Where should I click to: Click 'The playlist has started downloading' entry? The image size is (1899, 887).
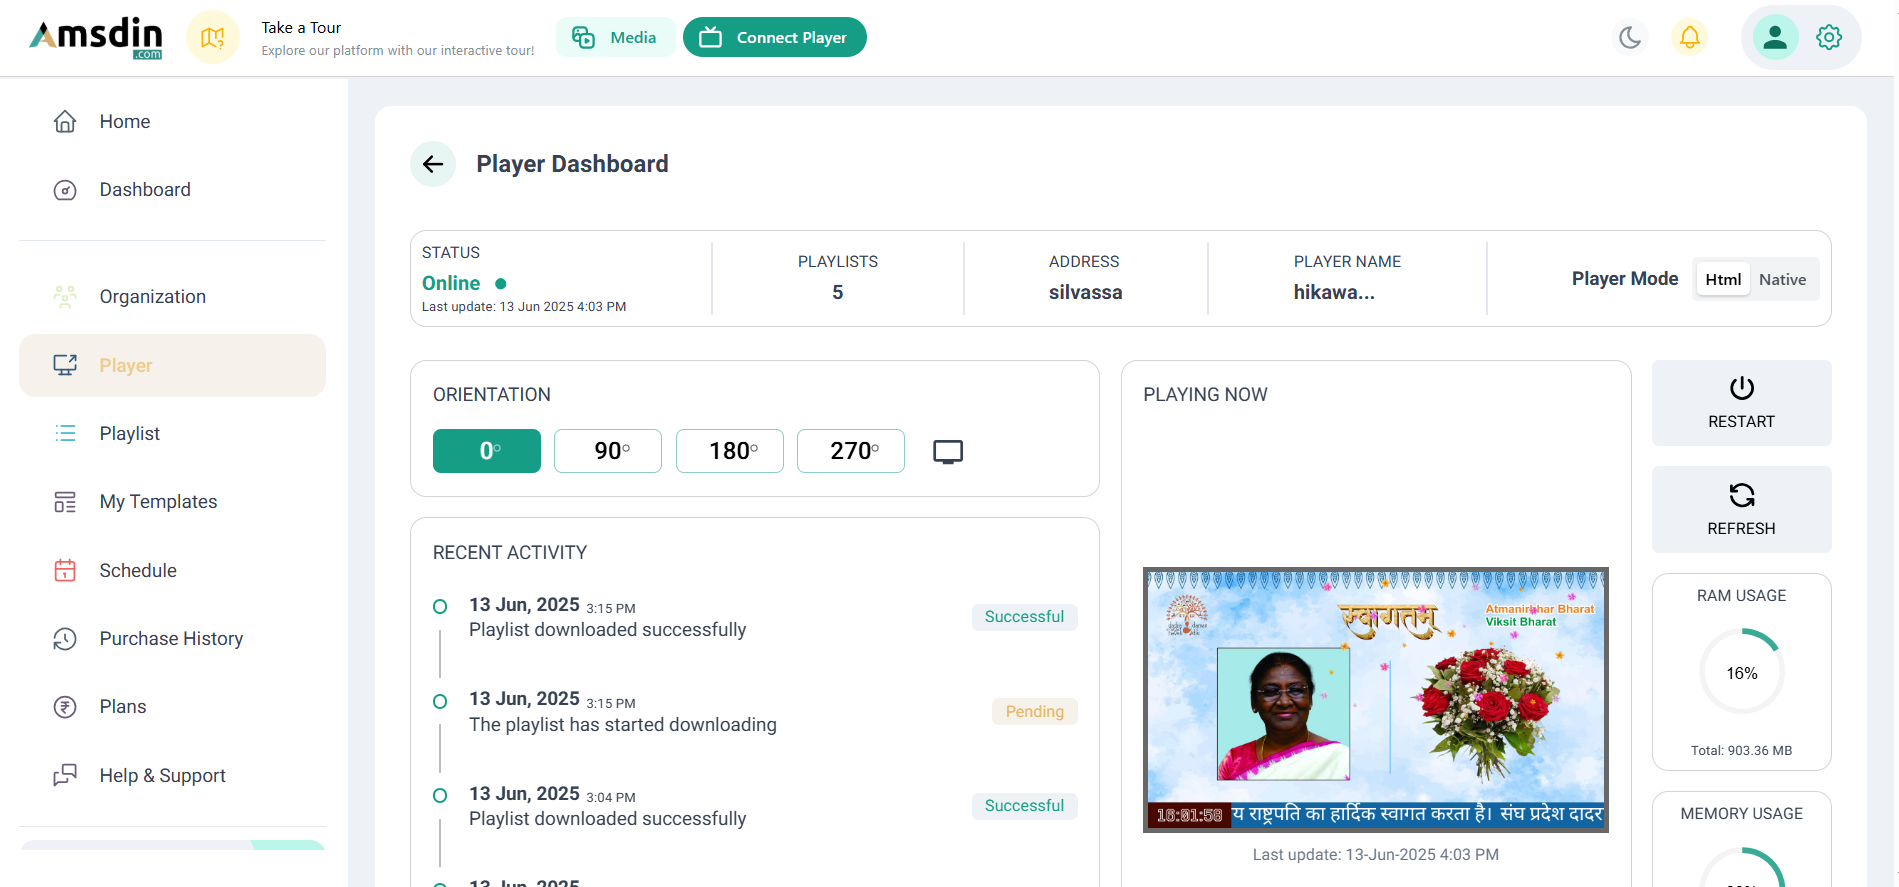(623, 725)
